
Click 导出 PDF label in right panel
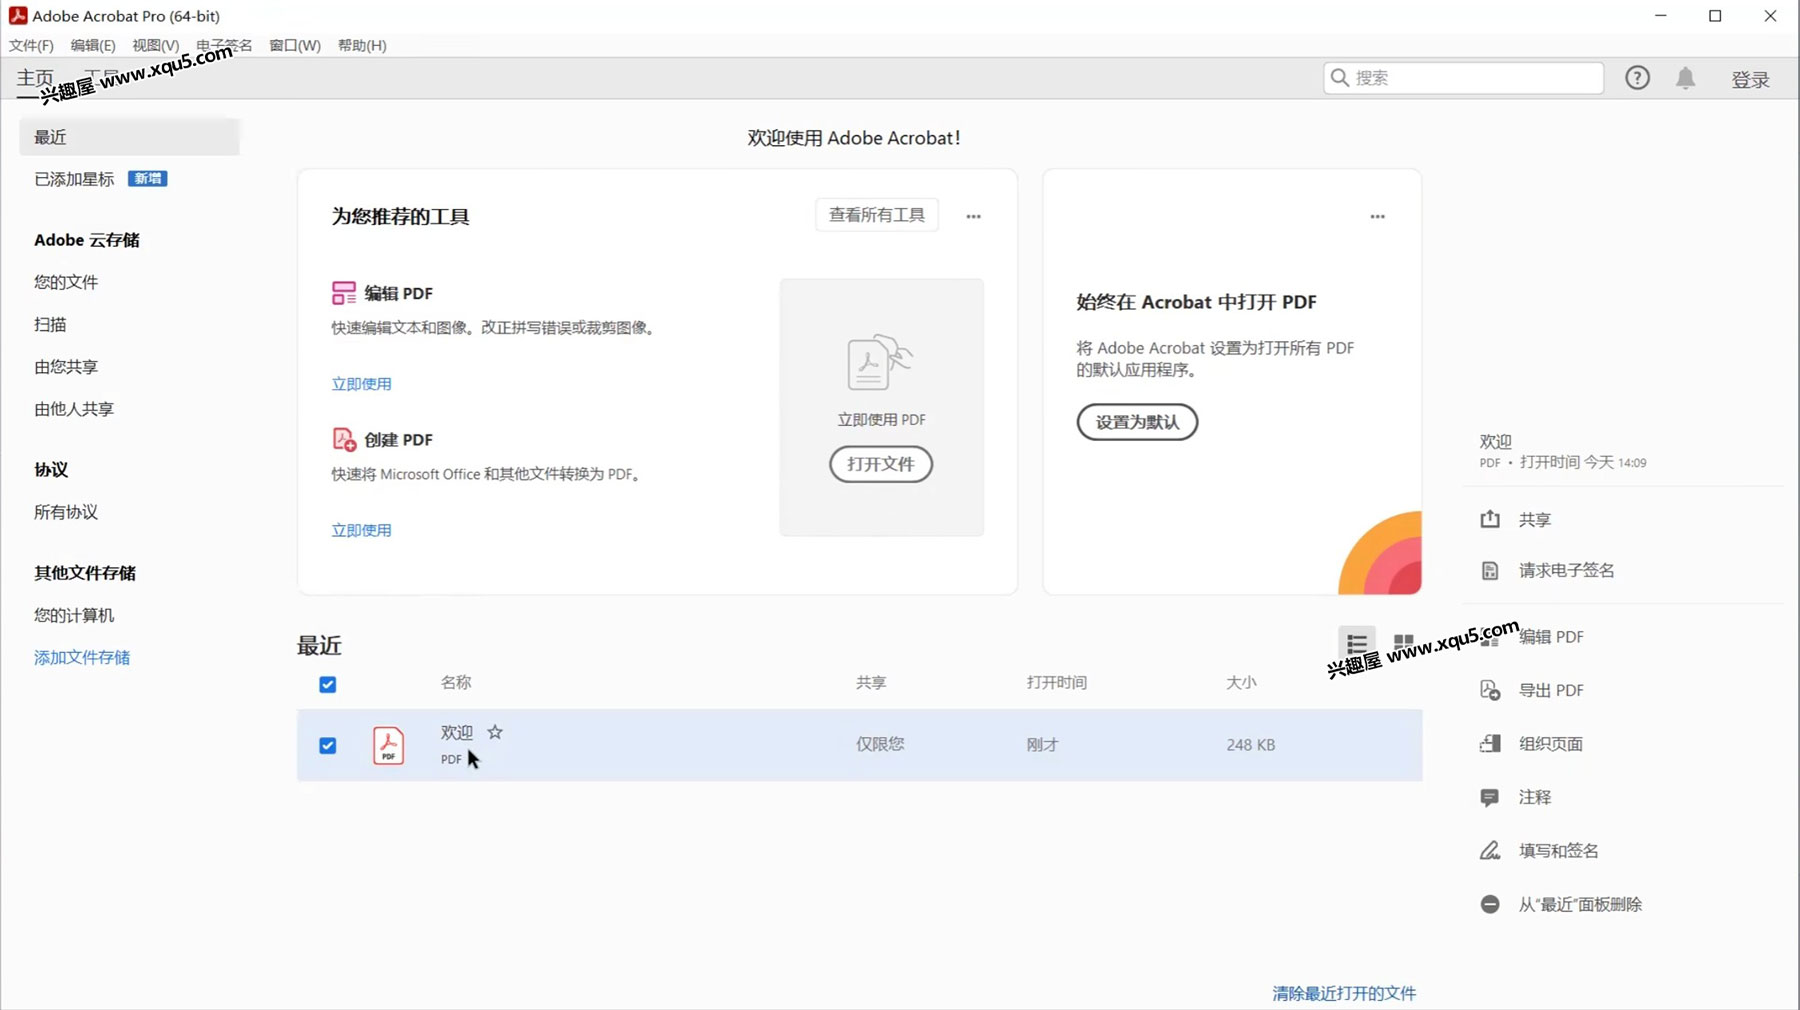point(1551,690)
